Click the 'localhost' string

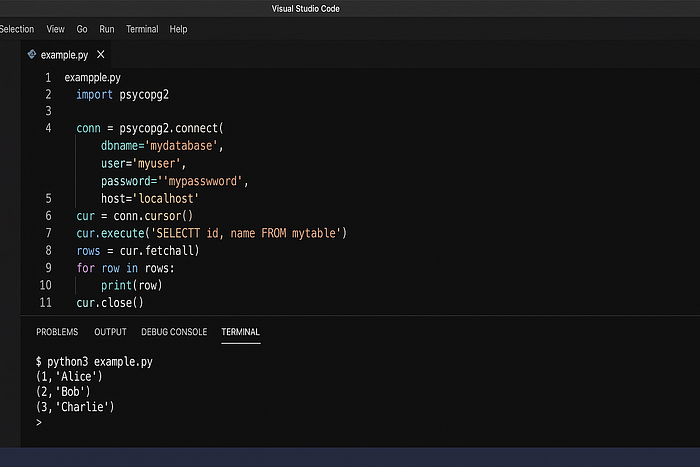click(166, 198)
